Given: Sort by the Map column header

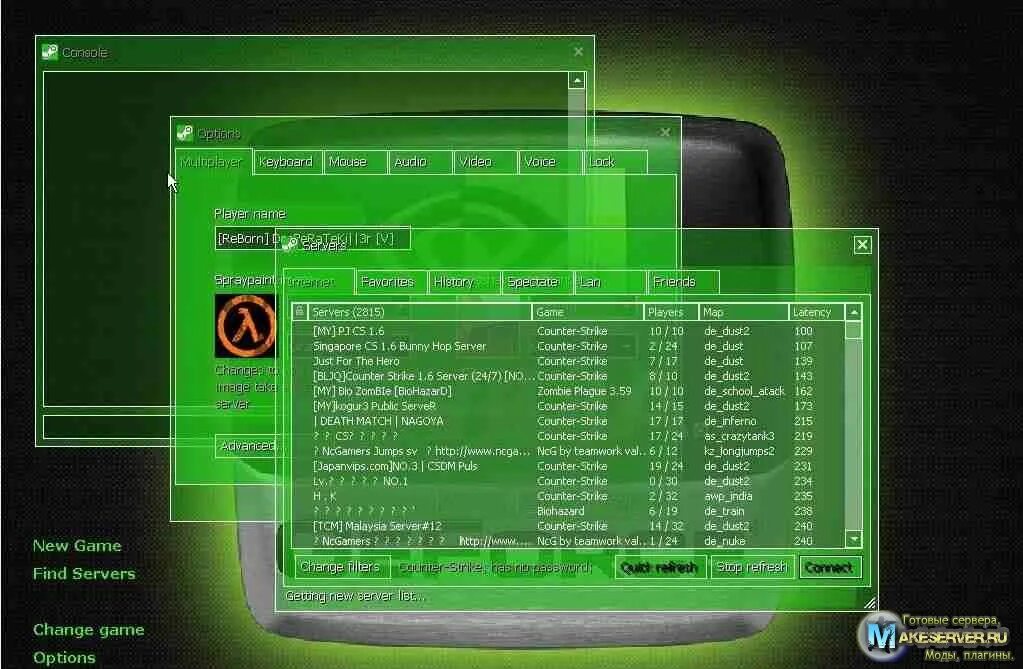Looking at the screenshot, I should [x=744, y=312].
